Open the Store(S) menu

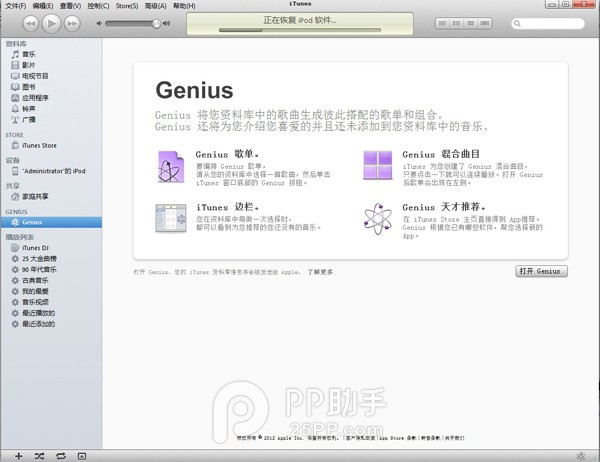(x=126, y=6)
